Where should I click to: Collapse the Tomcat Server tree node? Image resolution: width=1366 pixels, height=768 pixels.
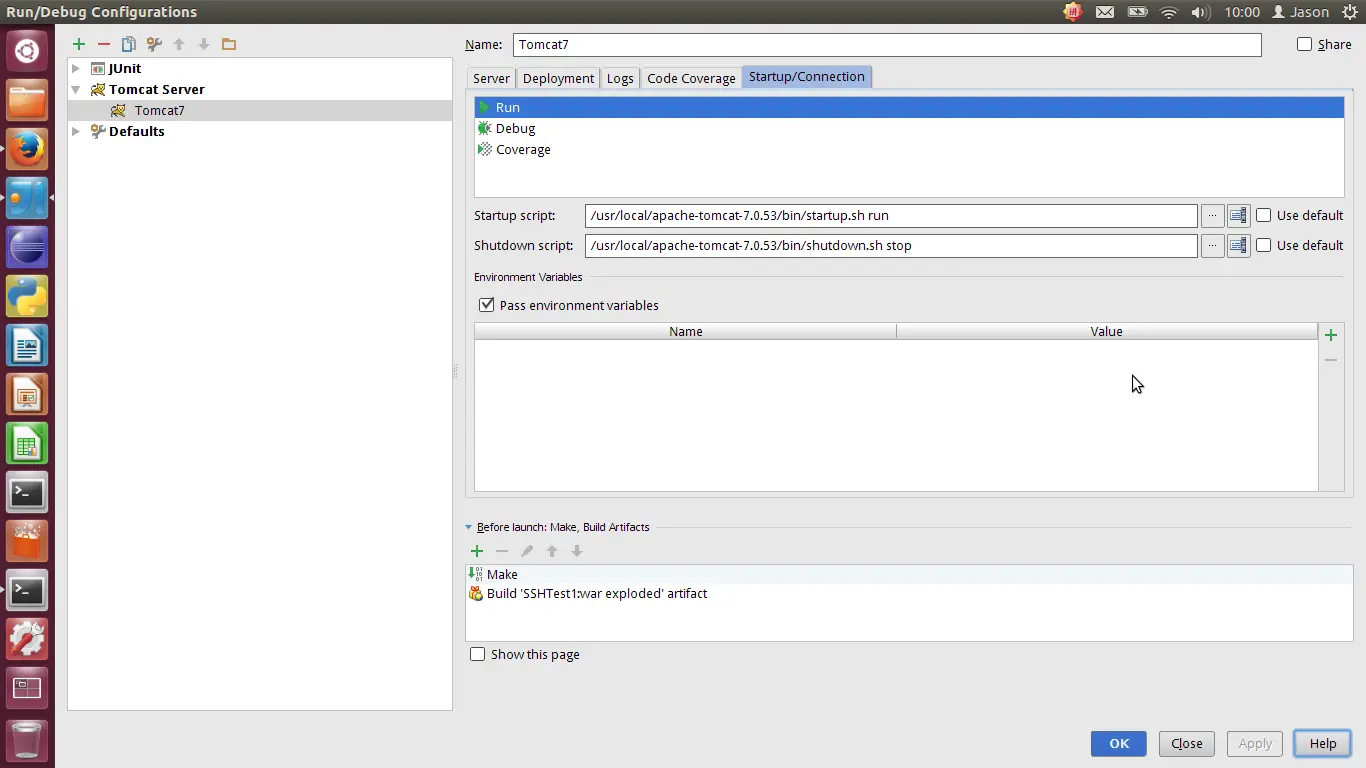click(76, 89)
